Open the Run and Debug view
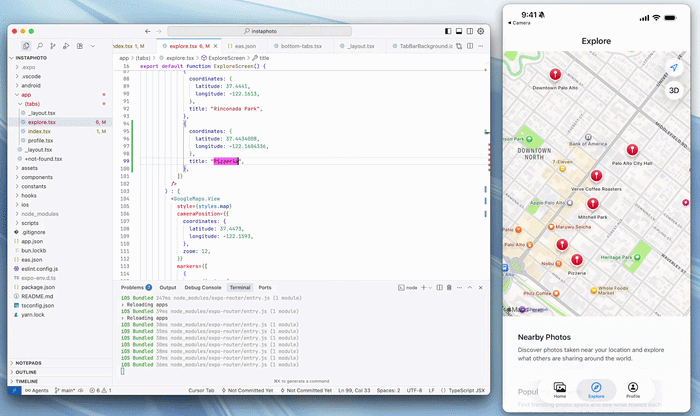The image size is (700, 416). tap(67, 46)
